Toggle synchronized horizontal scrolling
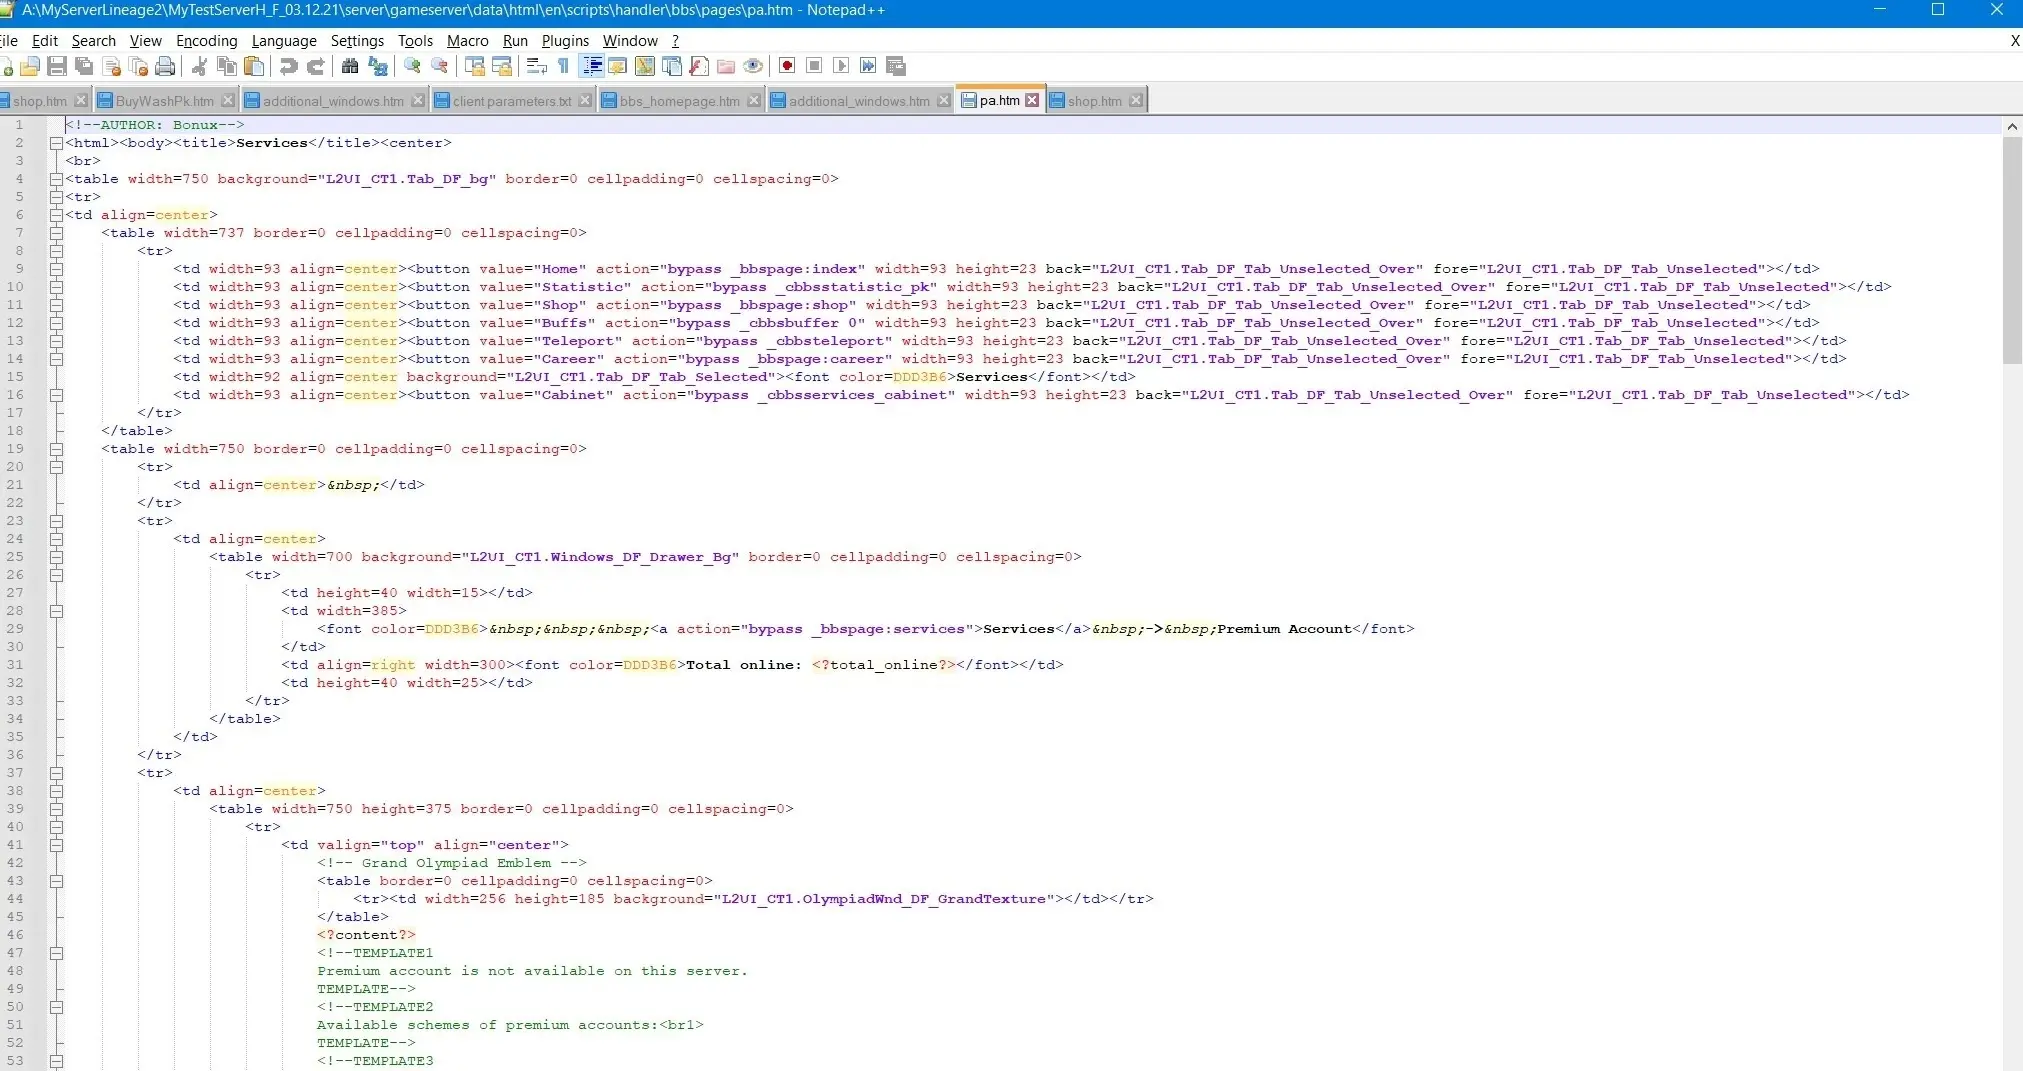This screenshot has width=2023, height=1071. (x=502, y=66)
